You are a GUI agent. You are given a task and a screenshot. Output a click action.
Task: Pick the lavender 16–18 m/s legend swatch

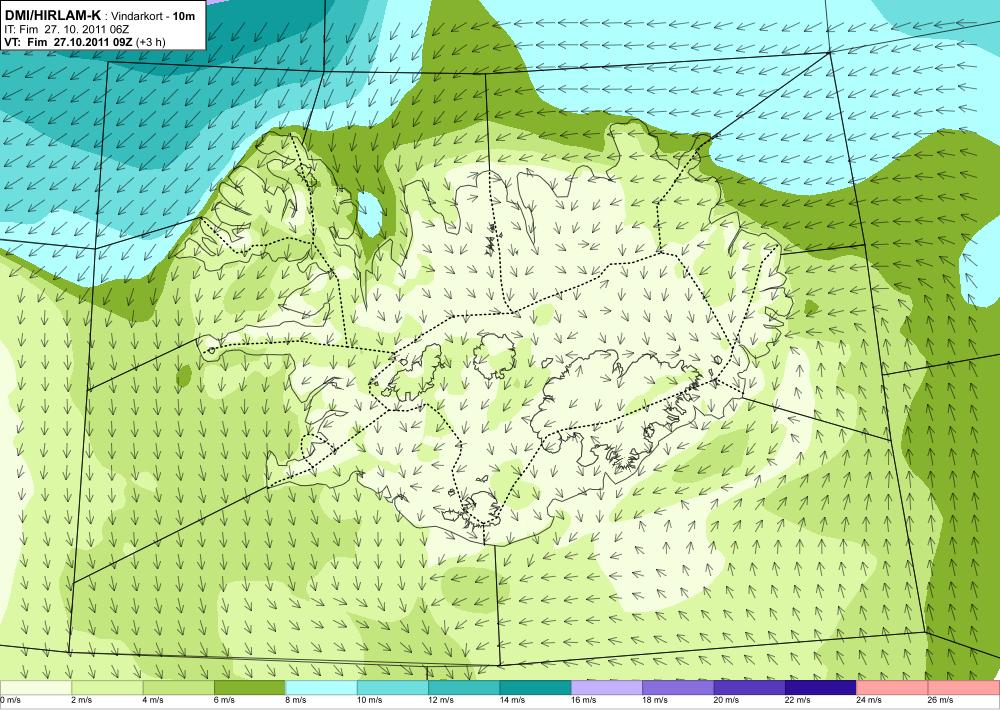point(607,688)
